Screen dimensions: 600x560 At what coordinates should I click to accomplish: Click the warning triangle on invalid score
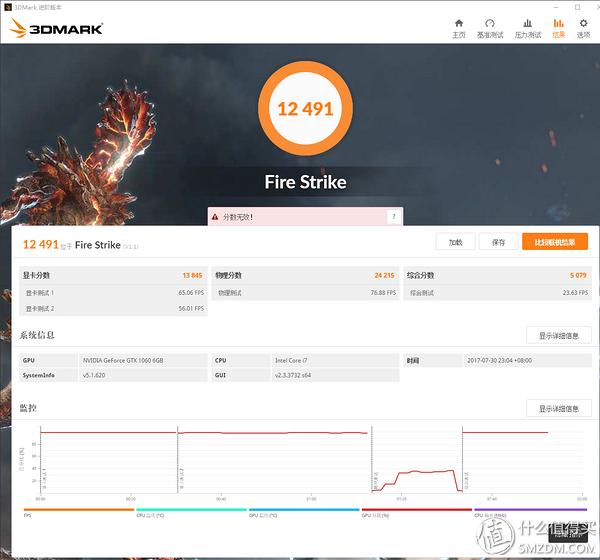click(215, 217)
